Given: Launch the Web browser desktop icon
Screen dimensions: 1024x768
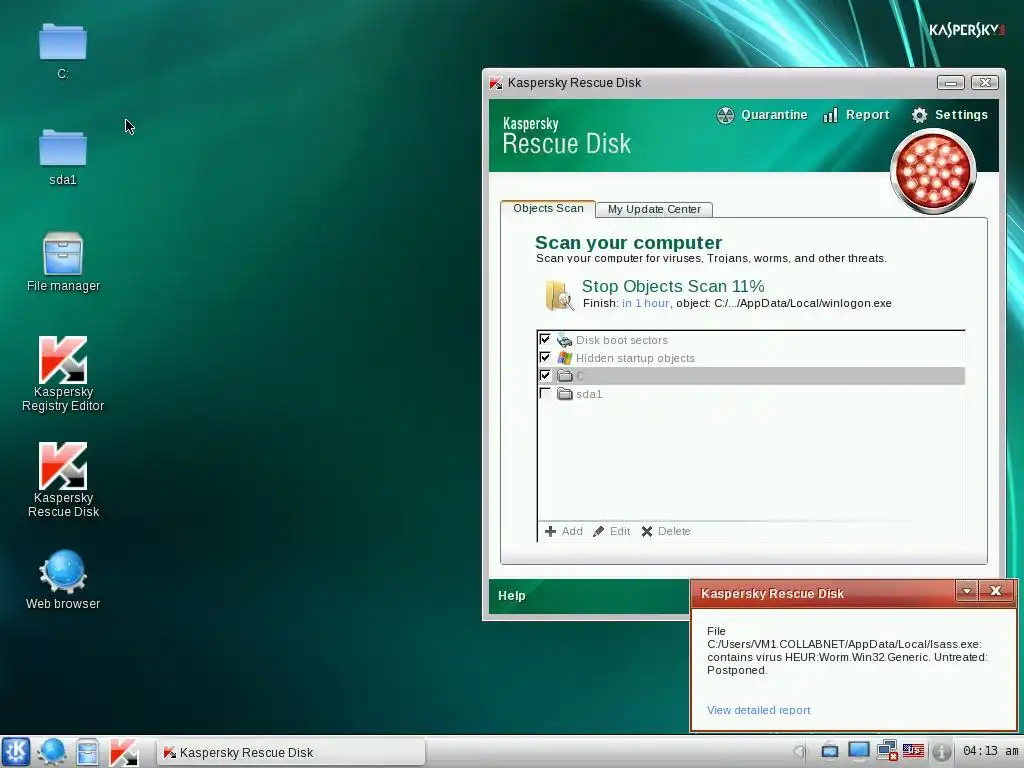Looking at the screenshot, I should (x=63, y=580).
